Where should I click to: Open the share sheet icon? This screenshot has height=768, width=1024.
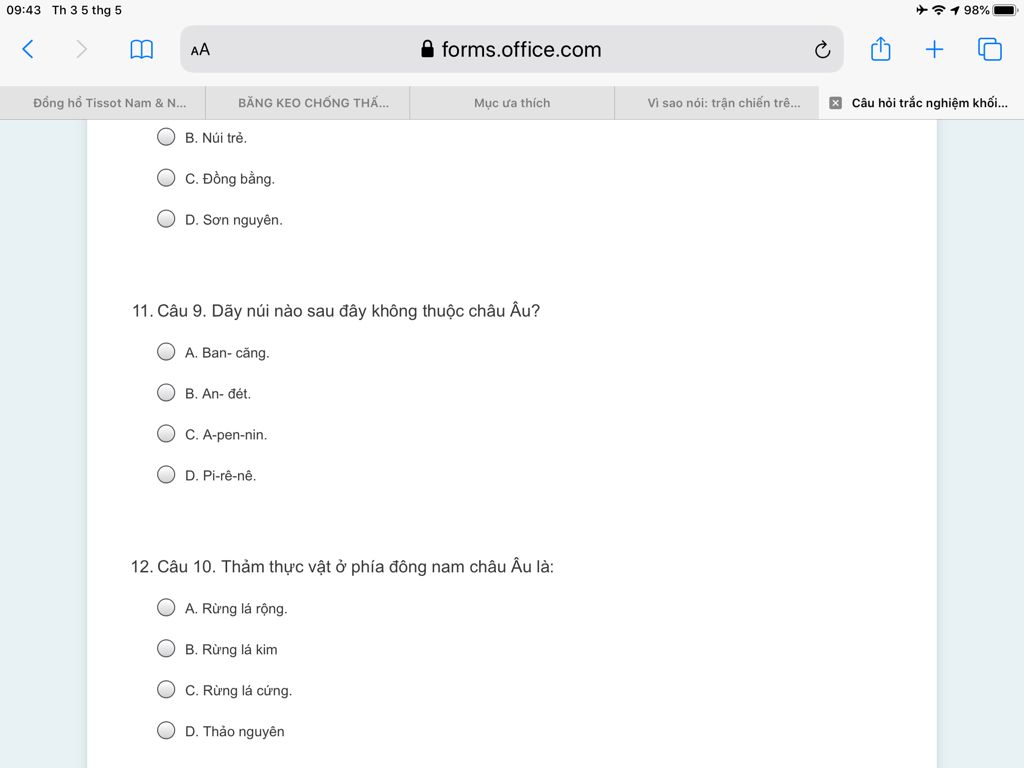click(x=880, y=49)
